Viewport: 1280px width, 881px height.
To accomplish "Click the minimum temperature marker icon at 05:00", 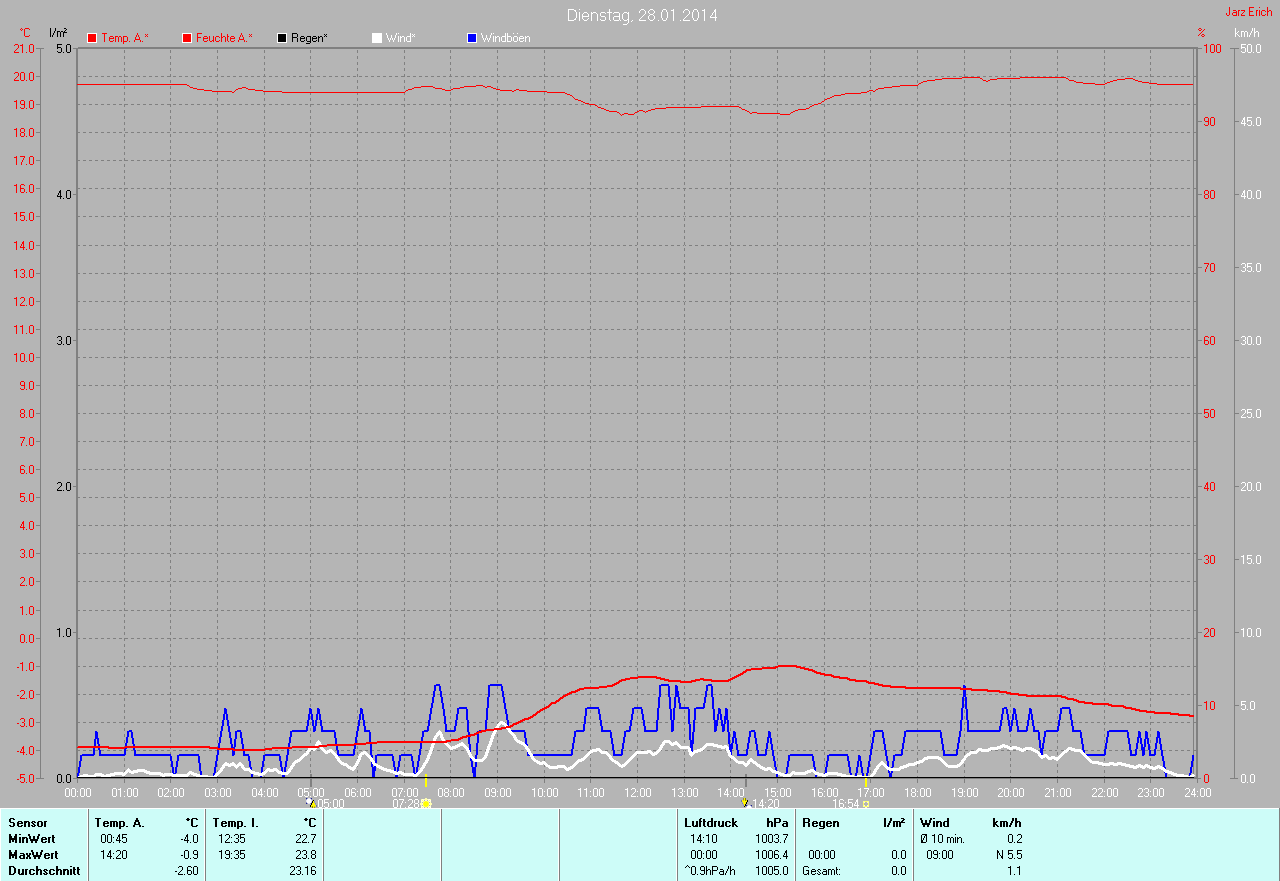I will tap(310, 802).
